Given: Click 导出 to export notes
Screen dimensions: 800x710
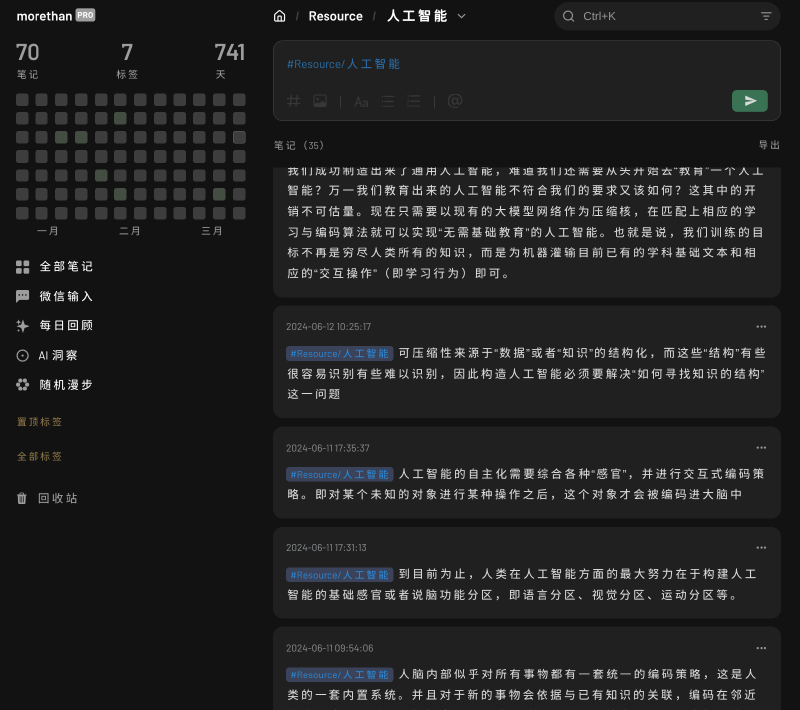Looking at the screenshot, I should 768,145.
